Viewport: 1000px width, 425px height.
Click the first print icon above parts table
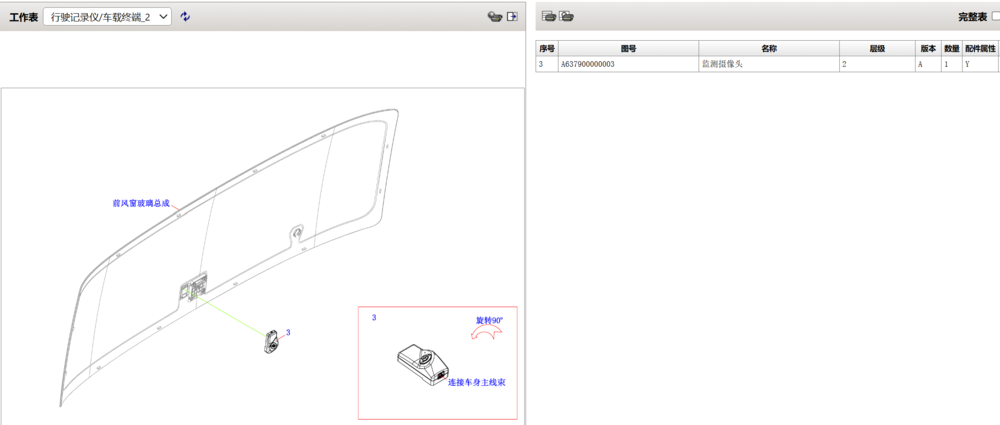(x=548, y=17)
